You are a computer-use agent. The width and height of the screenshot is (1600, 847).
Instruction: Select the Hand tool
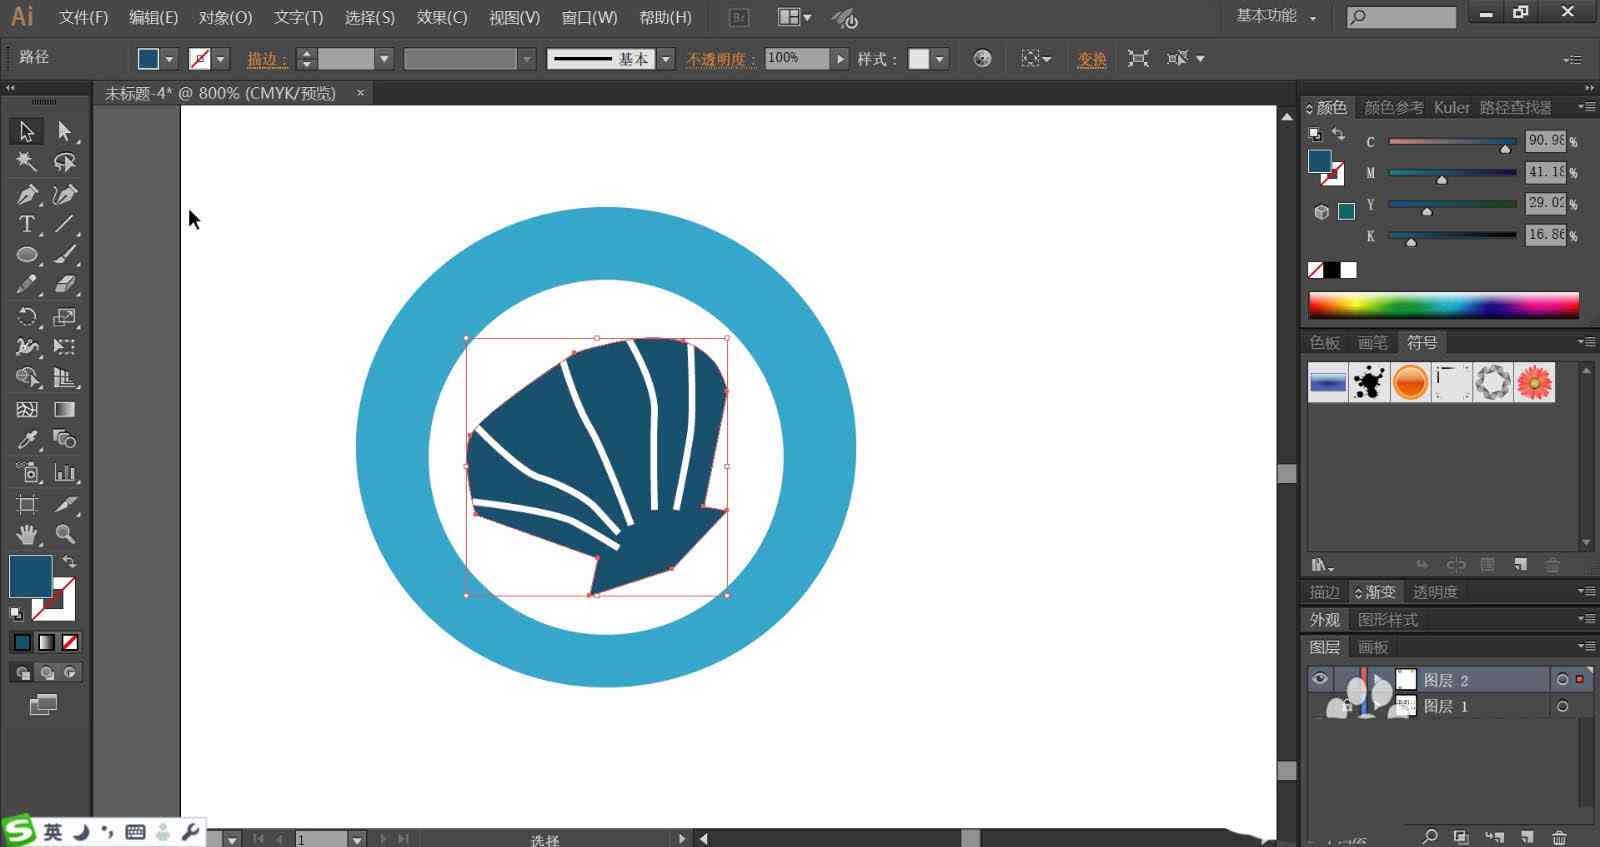26,534
